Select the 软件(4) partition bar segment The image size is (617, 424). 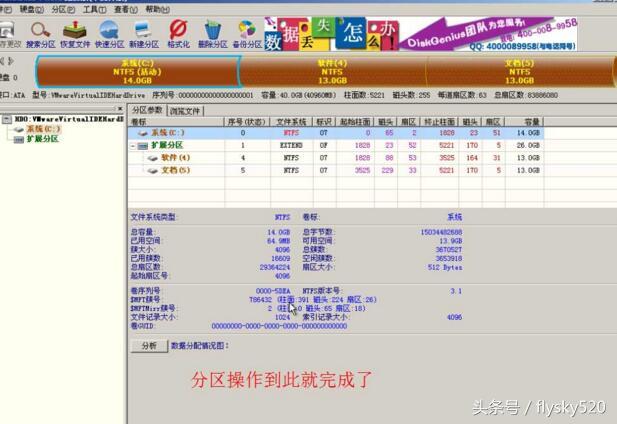pos(333,72)
